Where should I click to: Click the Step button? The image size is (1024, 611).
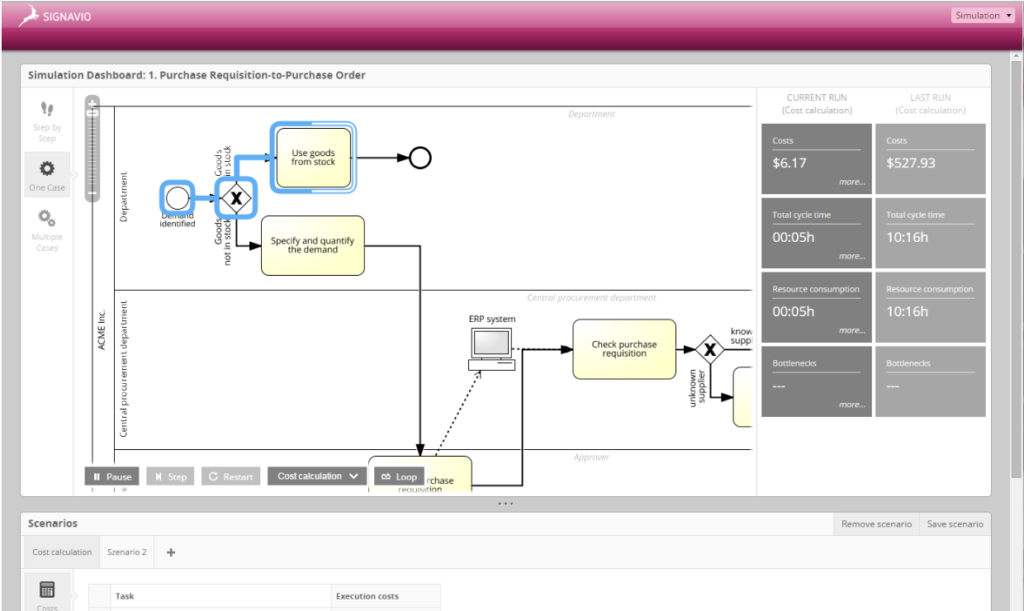[170, 477]
